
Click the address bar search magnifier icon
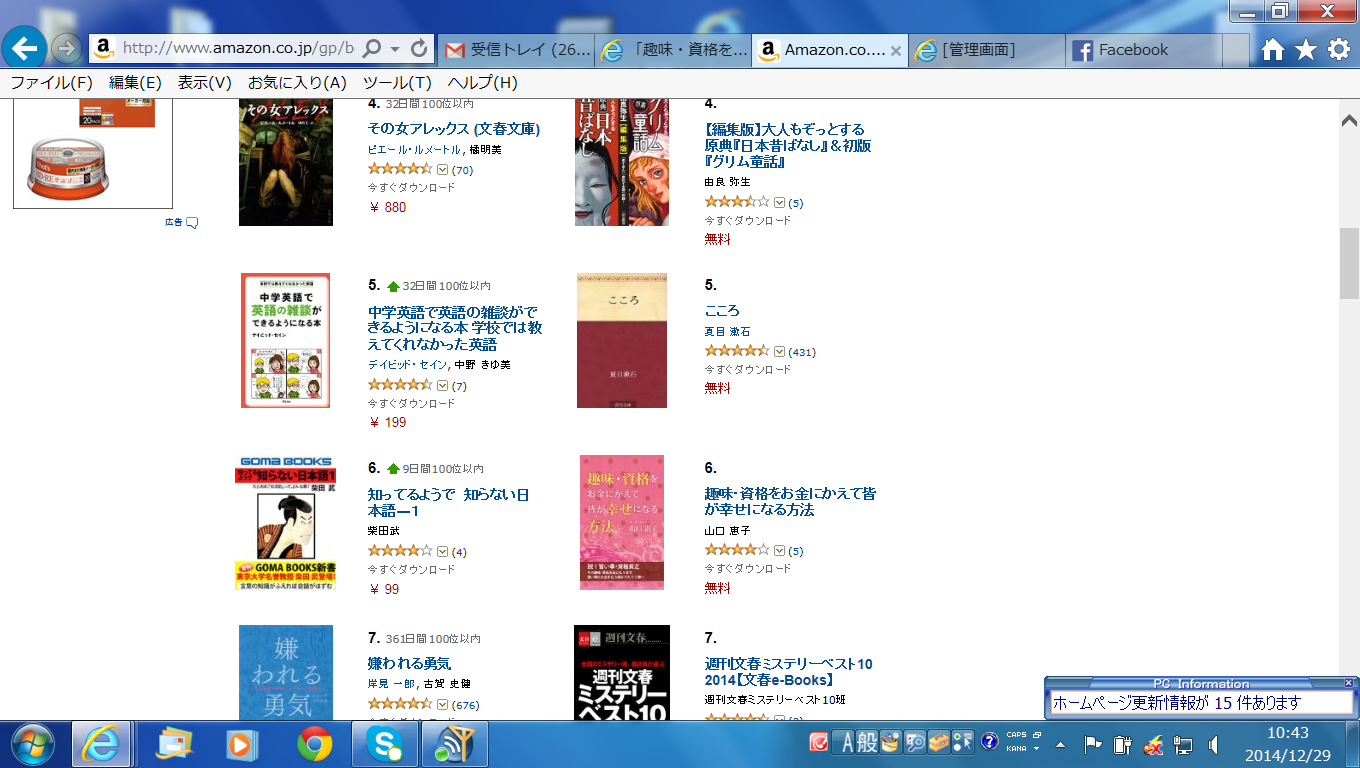pyautogui.click(x=371, y=48)
